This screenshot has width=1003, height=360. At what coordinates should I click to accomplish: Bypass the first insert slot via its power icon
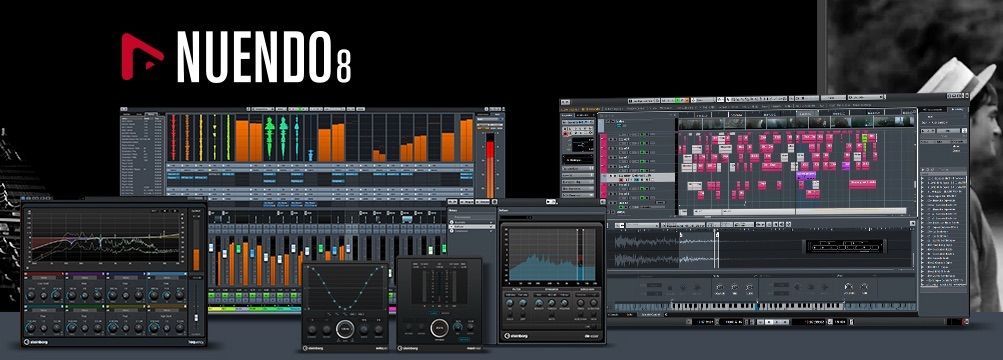pyautogui.click(x=451, y=221)
